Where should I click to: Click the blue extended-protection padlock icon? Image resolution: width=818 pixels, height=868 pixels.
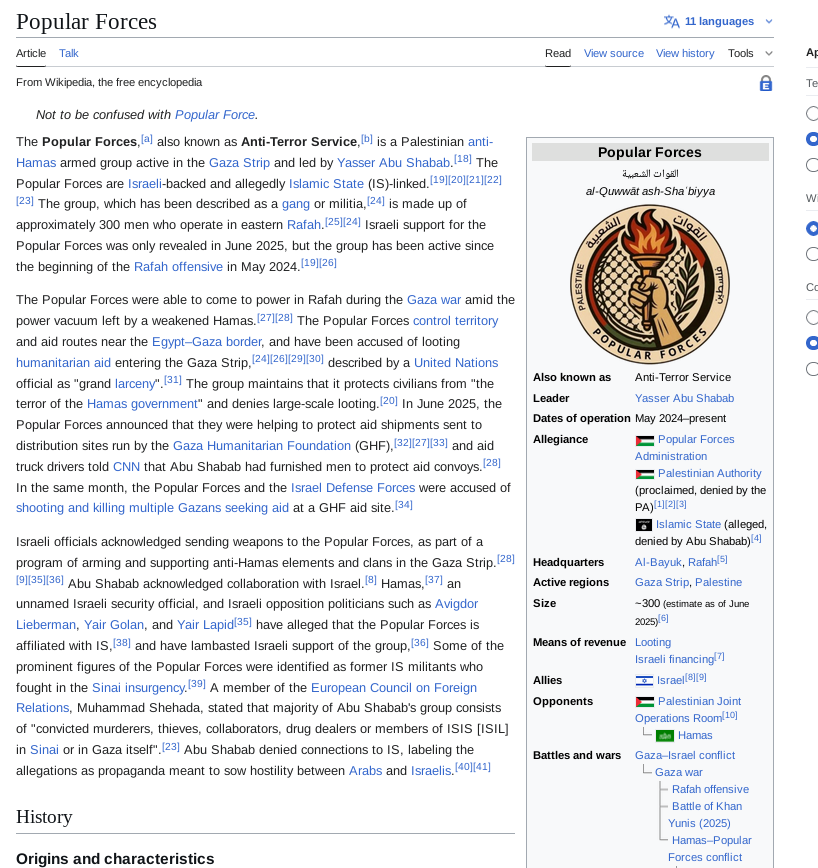point(765,84)
